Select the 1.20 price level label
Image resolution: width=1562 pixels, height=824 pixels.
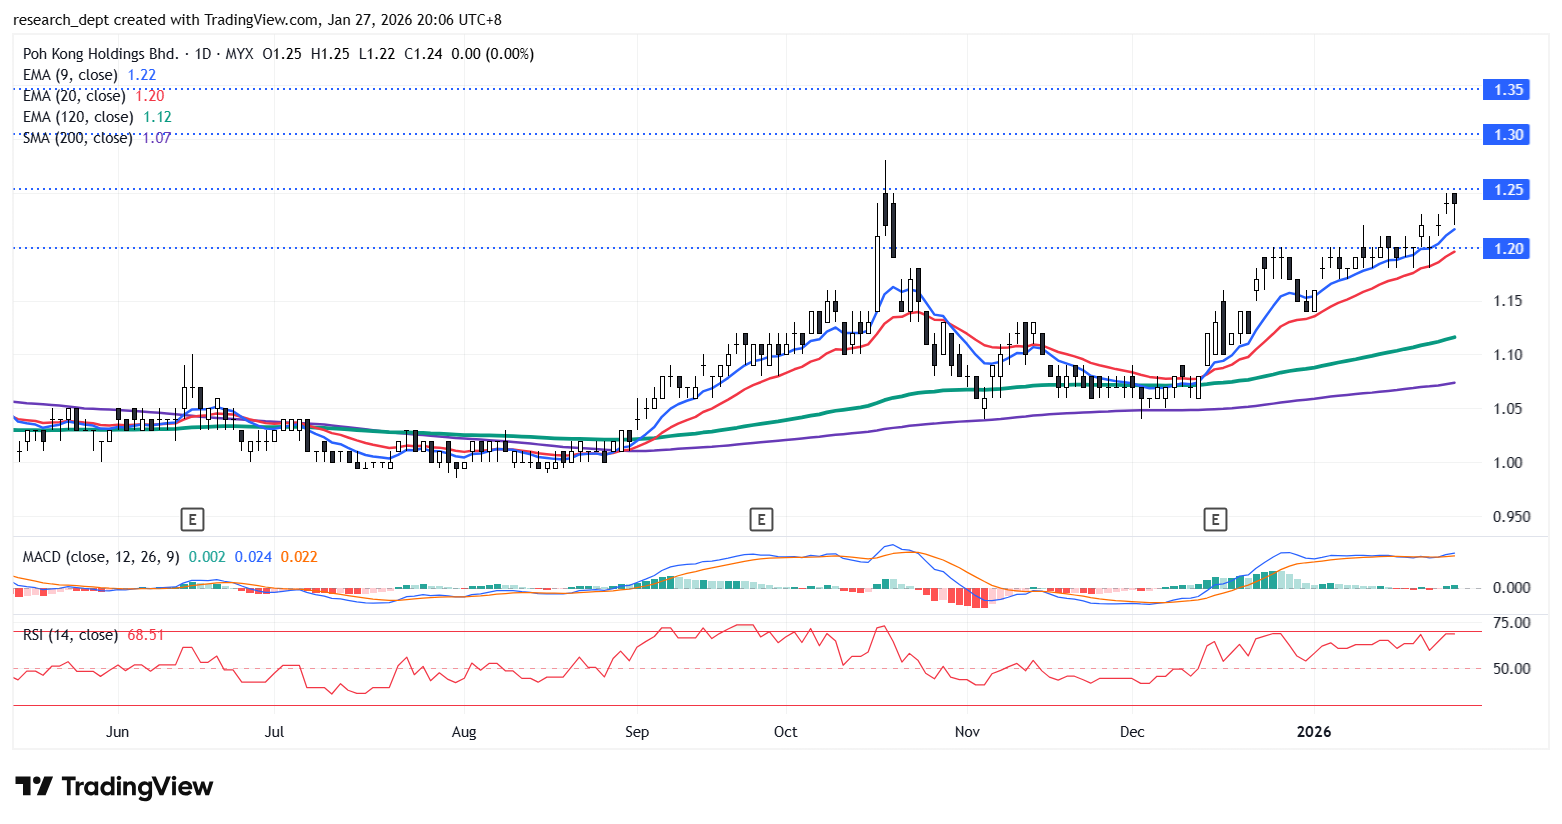click(x=1508, y=249)
